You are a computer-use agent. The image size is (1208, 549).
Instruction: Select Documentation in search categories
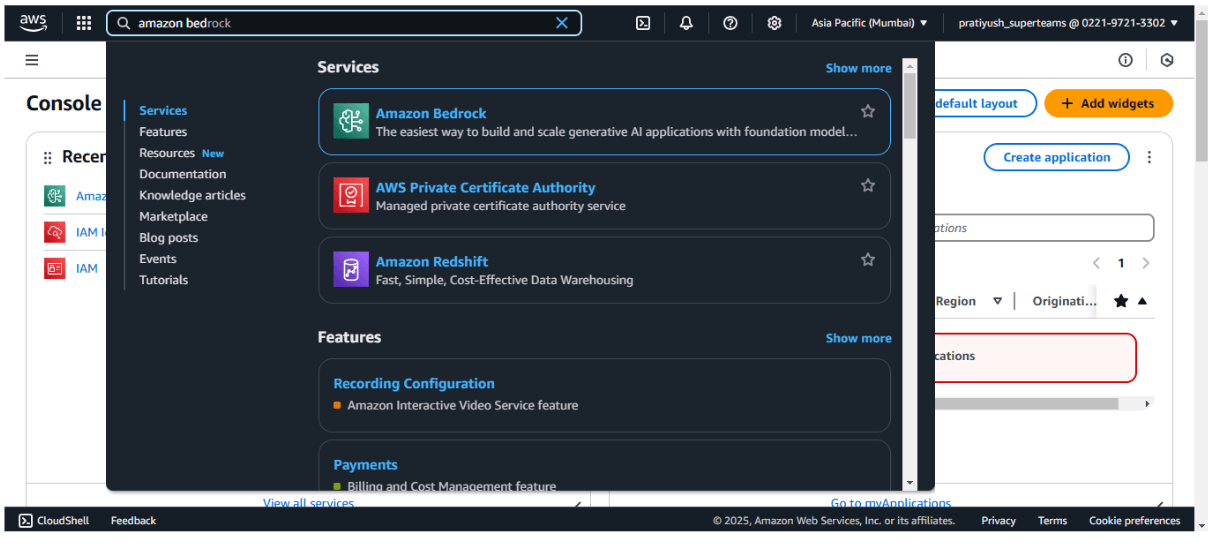[x=182, y=174]
